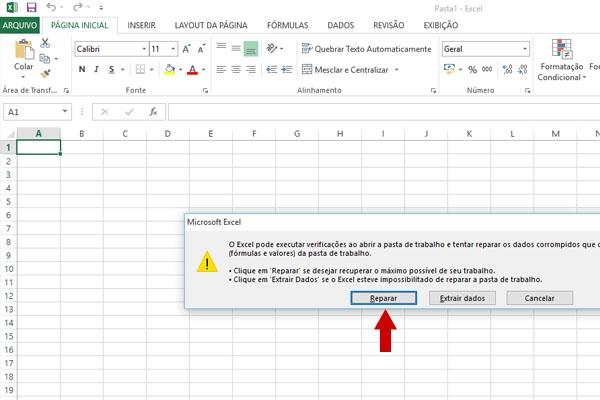This screenshot has height=400, width=600.
Task: Click the Undo arrow icon
Action: coord(51,7)
